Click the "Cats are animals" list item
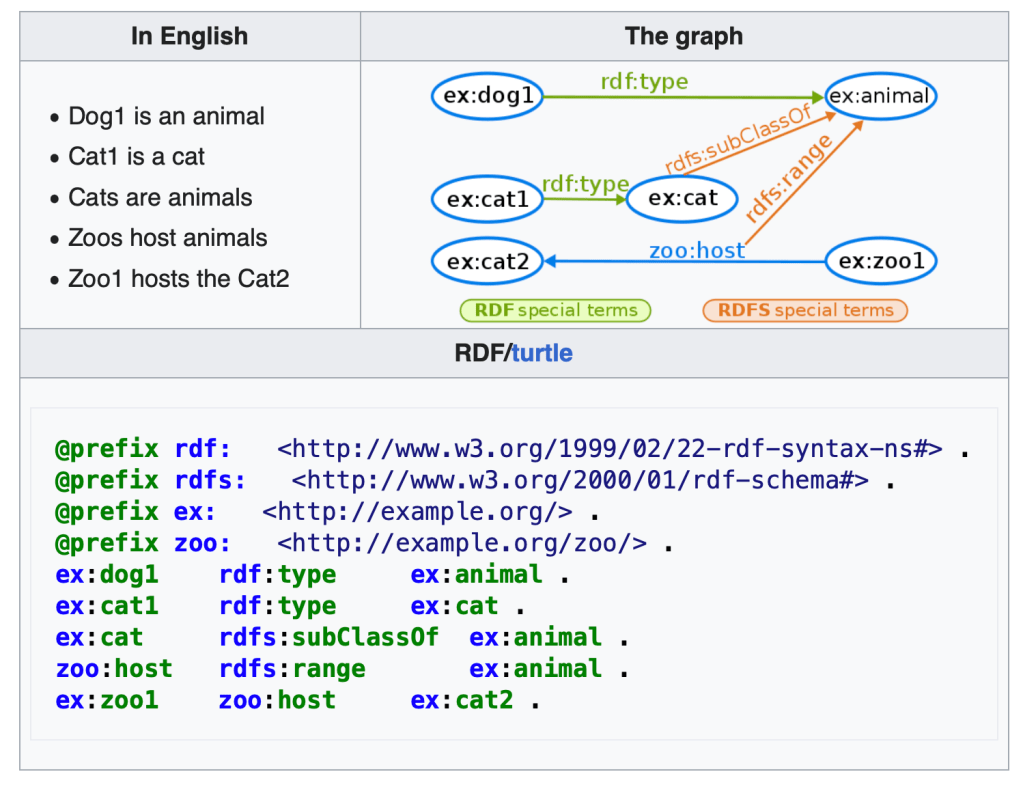This screenshot has width=1023, height=787. [160, 197]
